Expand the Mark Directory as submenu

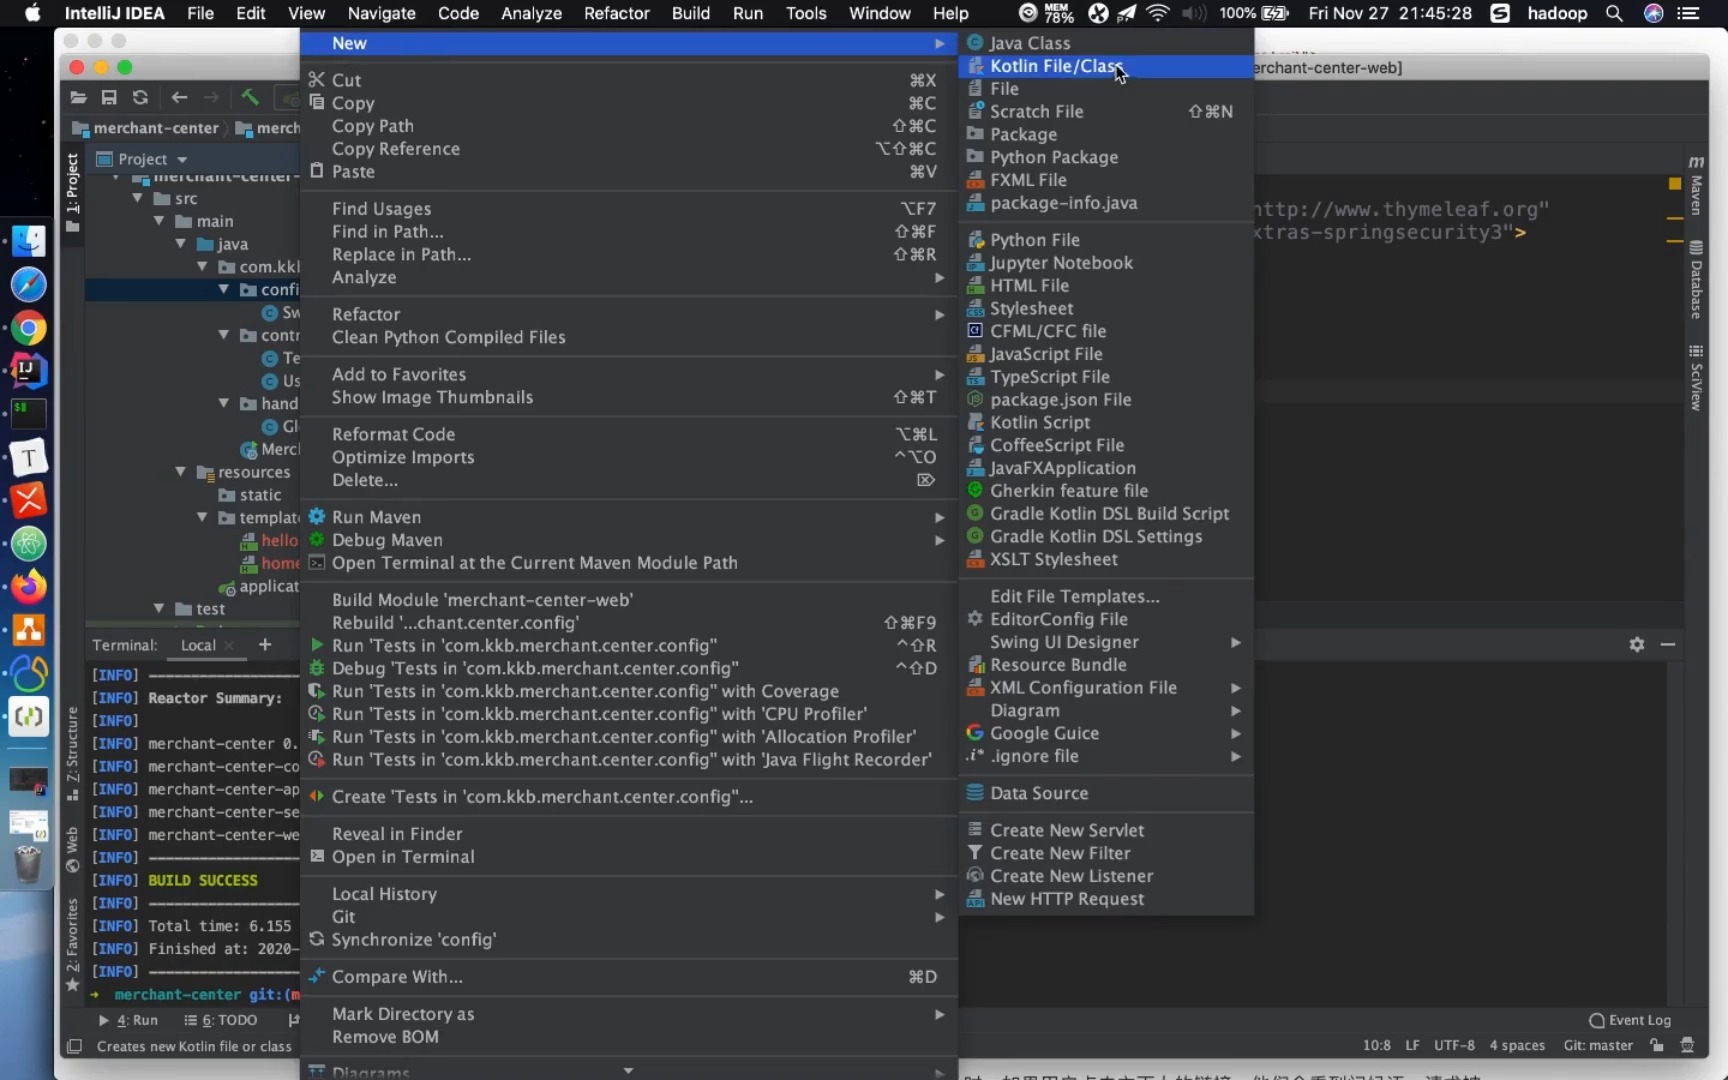coord(628,1014)
